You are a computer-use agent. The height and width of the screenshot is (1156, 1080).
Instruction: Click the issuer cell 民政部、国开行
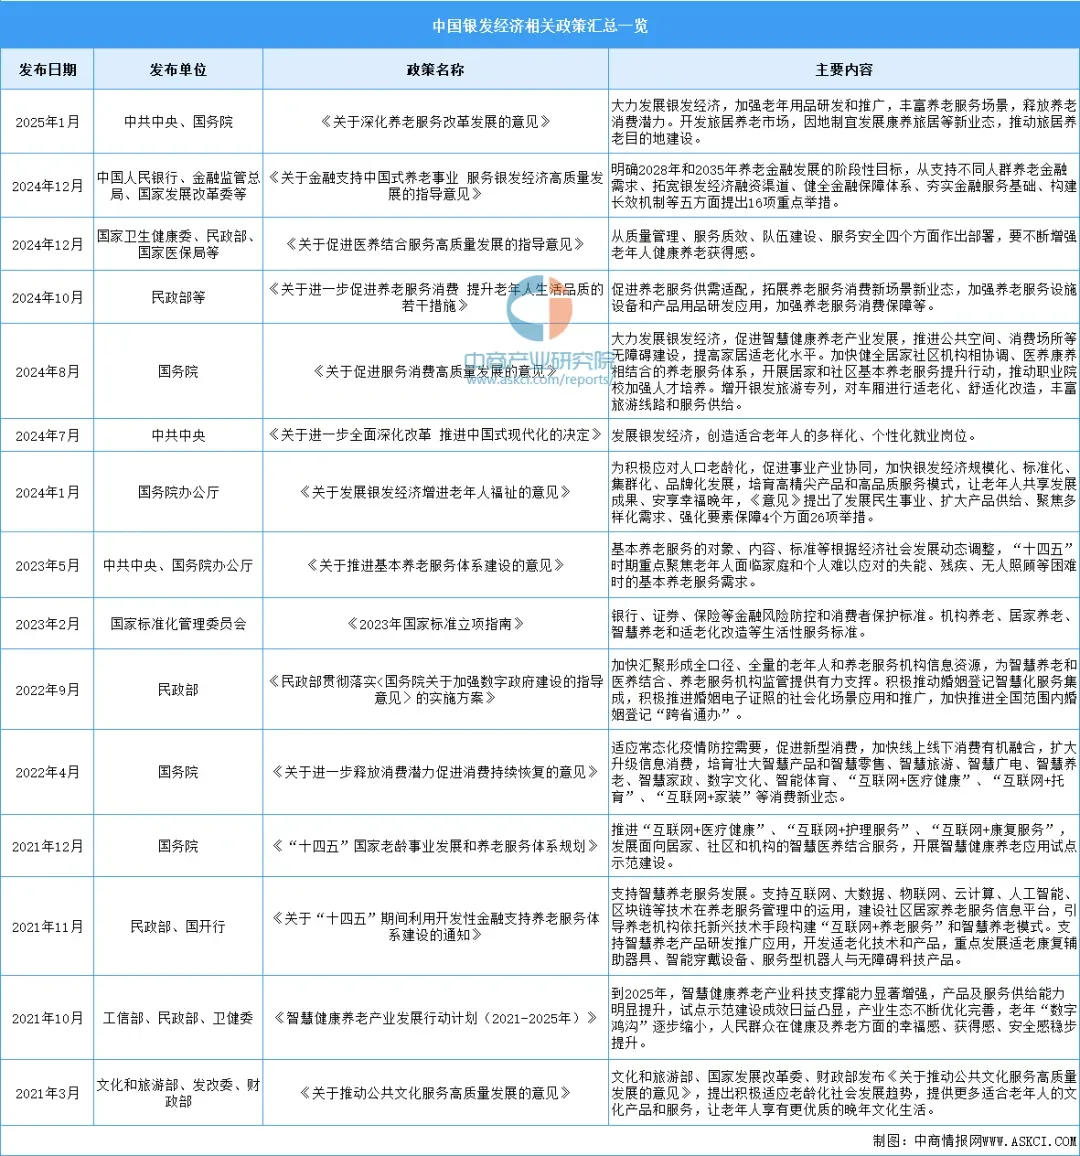coord(178,927)
